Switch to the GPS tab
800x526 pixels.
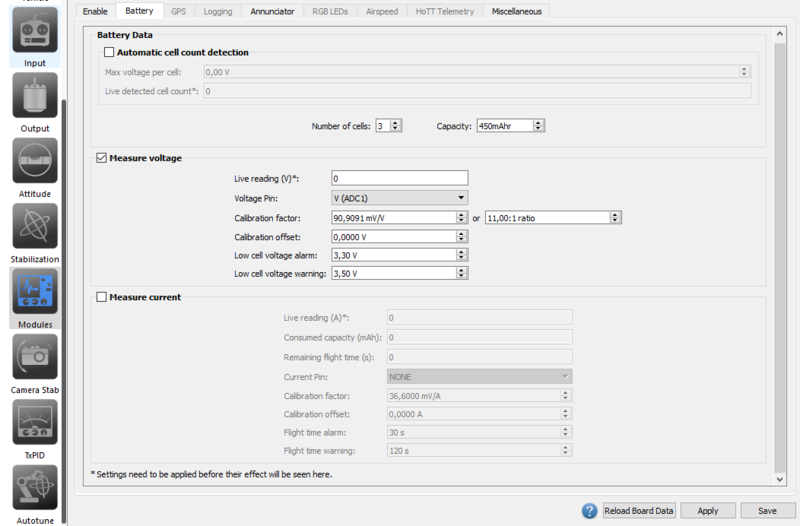pos(179,11)
